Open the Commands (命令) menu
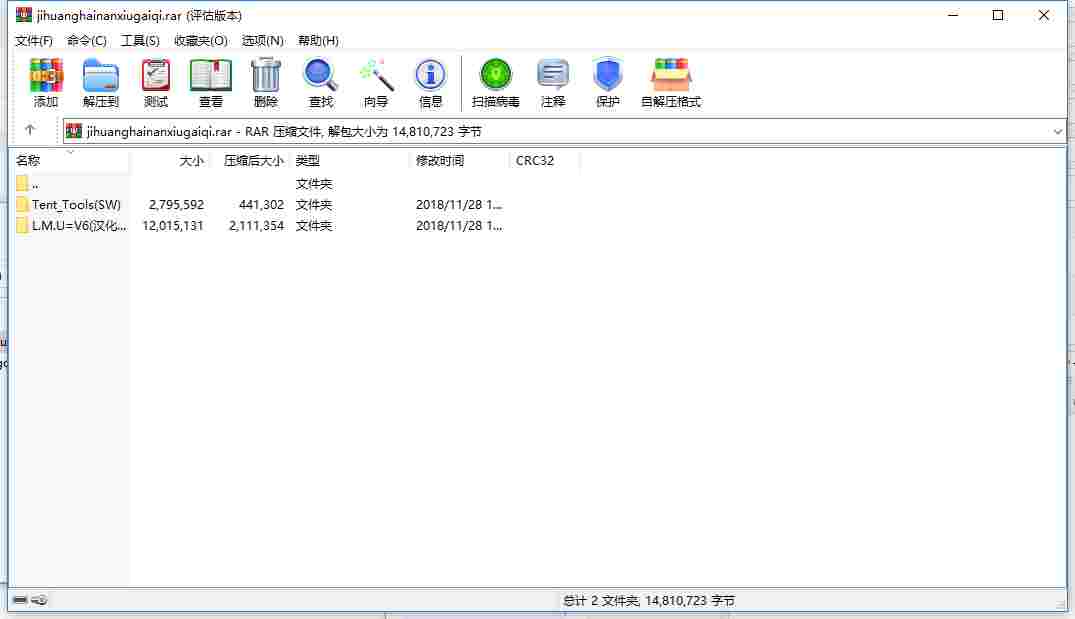 (86, 40)
